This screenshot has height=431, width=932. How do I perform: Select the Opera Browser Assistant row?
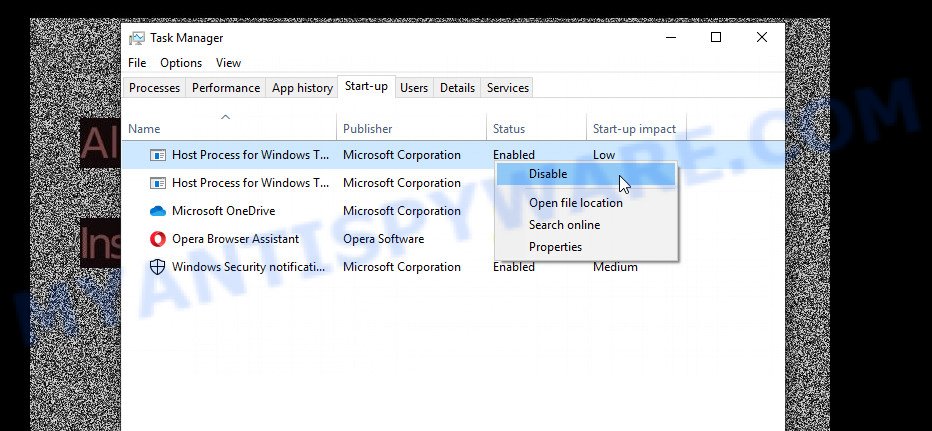coord(453,239)
